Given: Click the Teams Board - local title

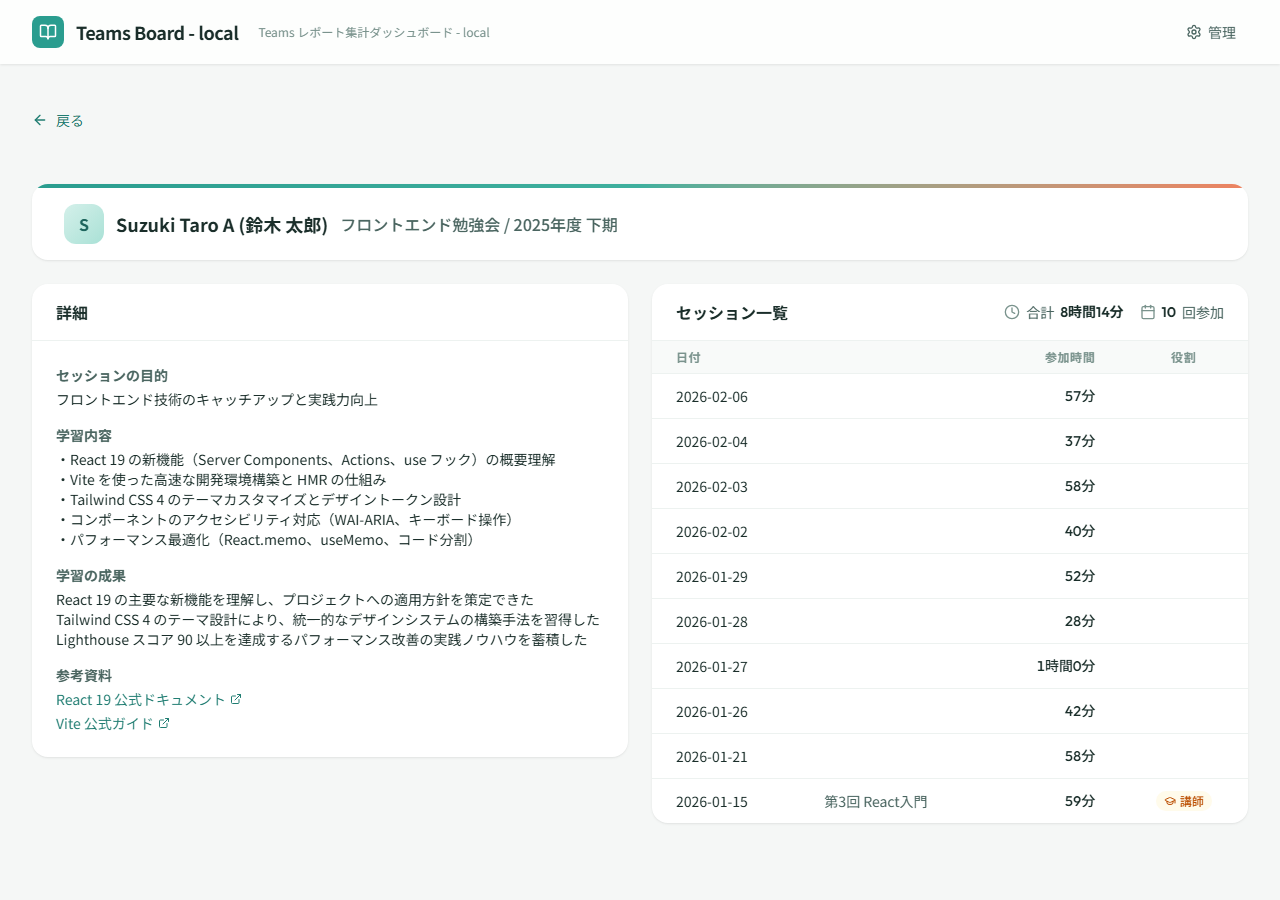Looking at the screenshot, I should (157, 33).
